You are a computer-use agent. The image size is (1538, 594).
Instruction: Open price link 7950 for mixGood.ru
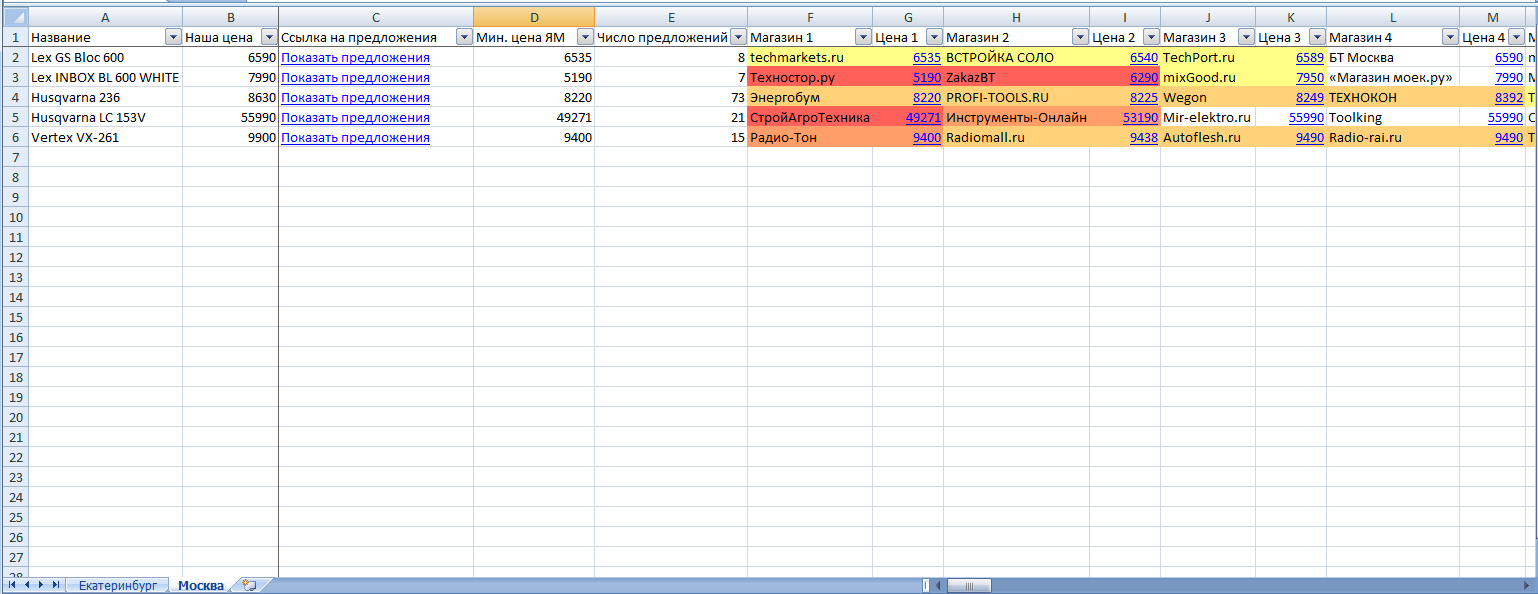click(1310, 77)
